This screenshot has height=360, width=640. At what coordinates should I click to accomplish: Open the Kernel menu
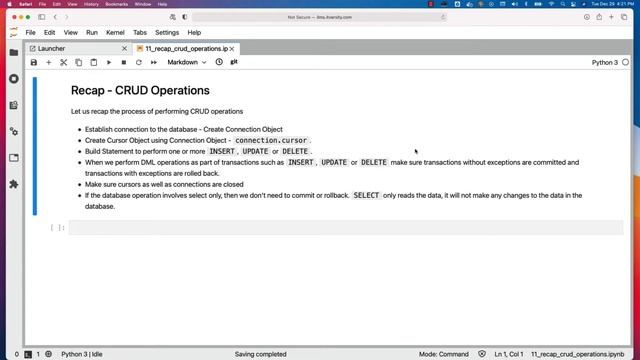click(x=115, y=33)
